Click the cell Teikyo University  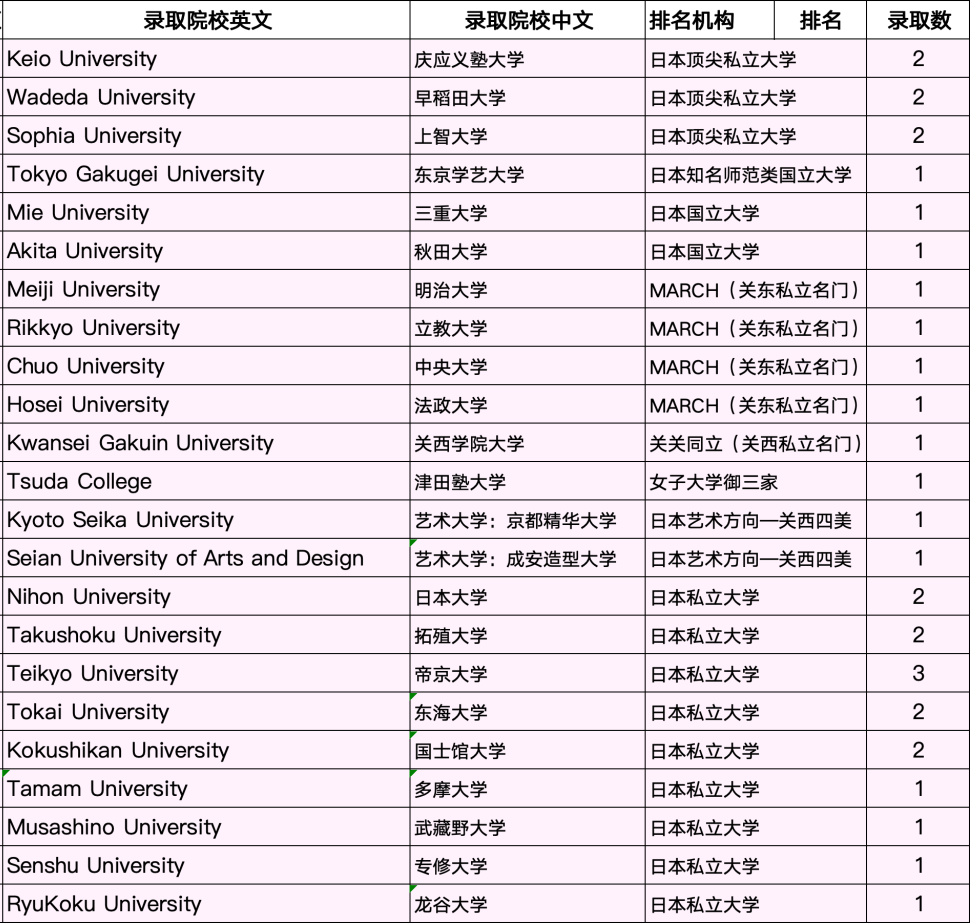point(206,673)
